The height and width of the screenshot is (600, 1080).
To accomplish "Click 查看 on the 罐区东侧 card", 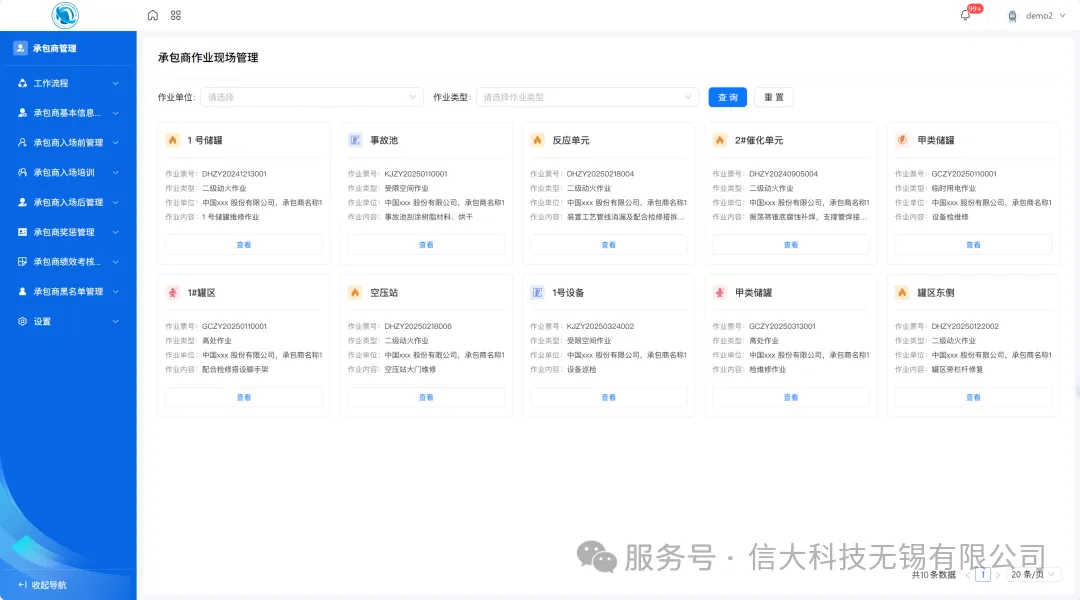I will pos(973,397).
